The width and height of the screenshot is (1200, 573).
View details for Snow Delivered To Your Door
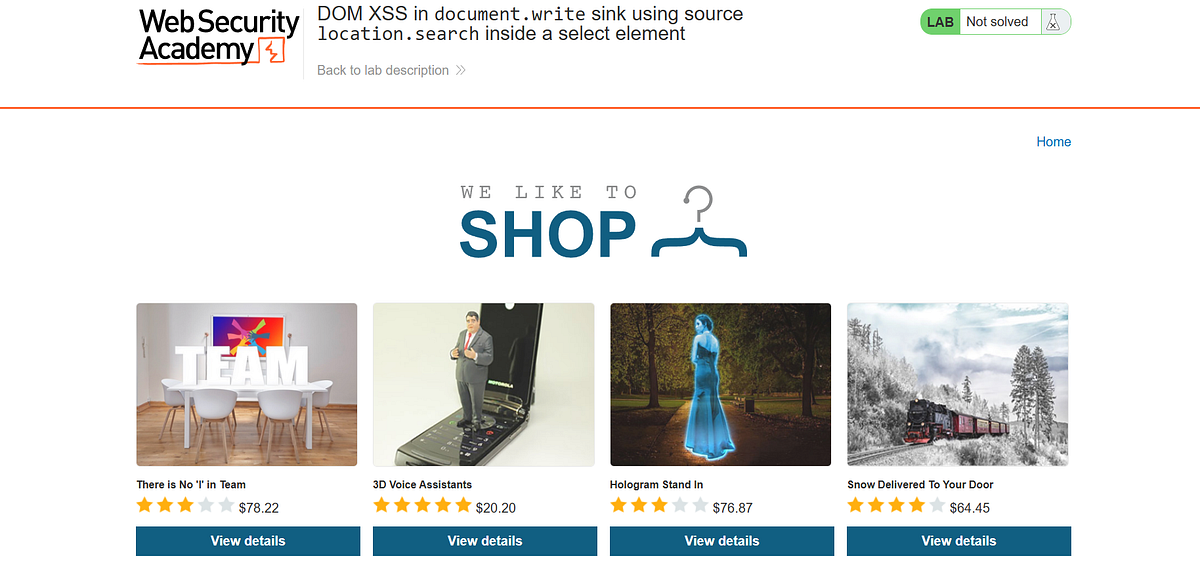tap(959, 541)
